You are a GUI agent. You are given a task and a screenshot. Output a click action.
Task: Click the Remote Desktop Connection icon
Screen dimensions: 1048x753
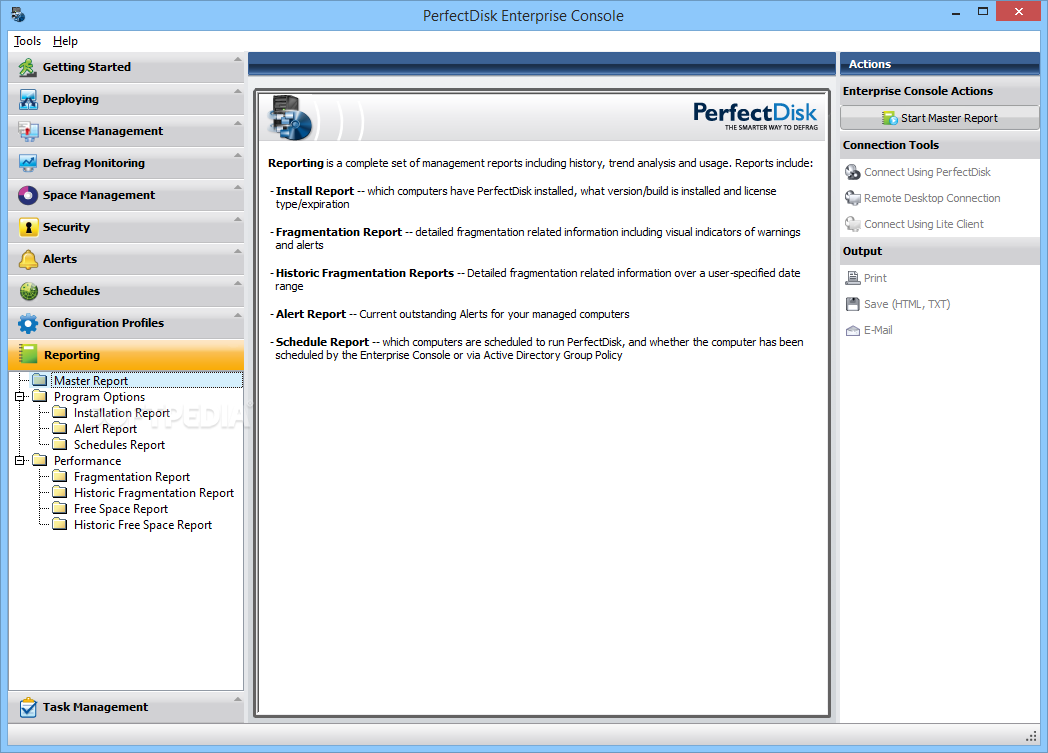tap(853, 198)
